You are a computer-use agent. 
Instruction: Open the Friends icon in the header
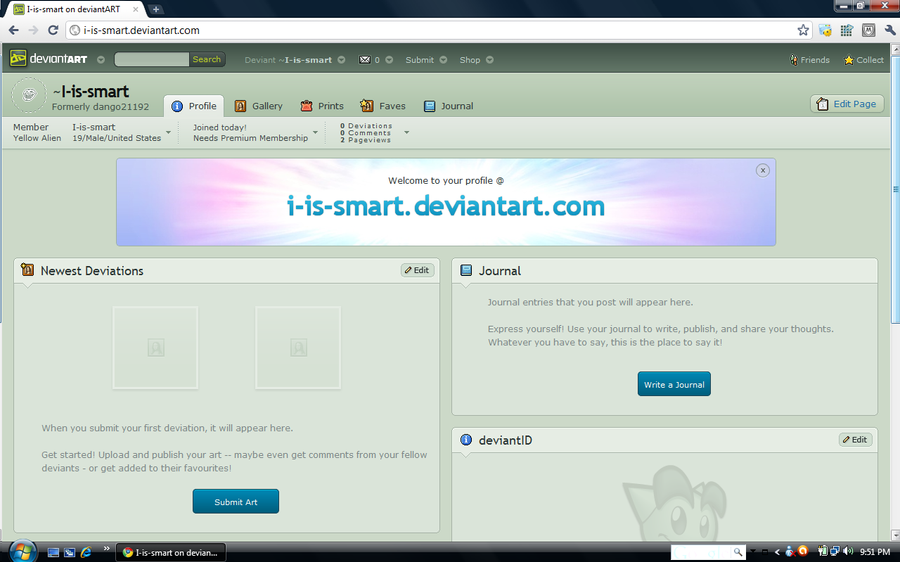point(794,60)
